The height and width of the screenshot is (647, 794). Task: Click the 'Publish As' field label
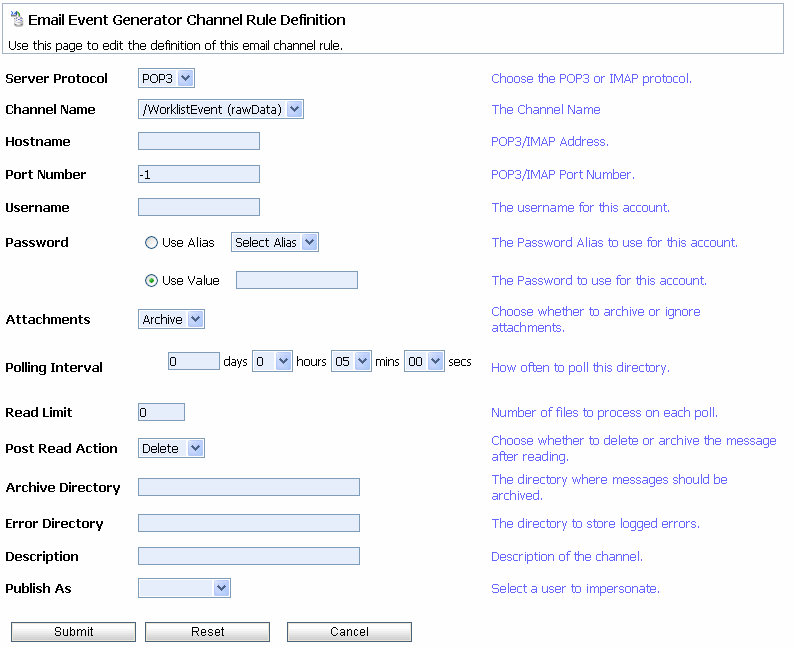(38, 588)
